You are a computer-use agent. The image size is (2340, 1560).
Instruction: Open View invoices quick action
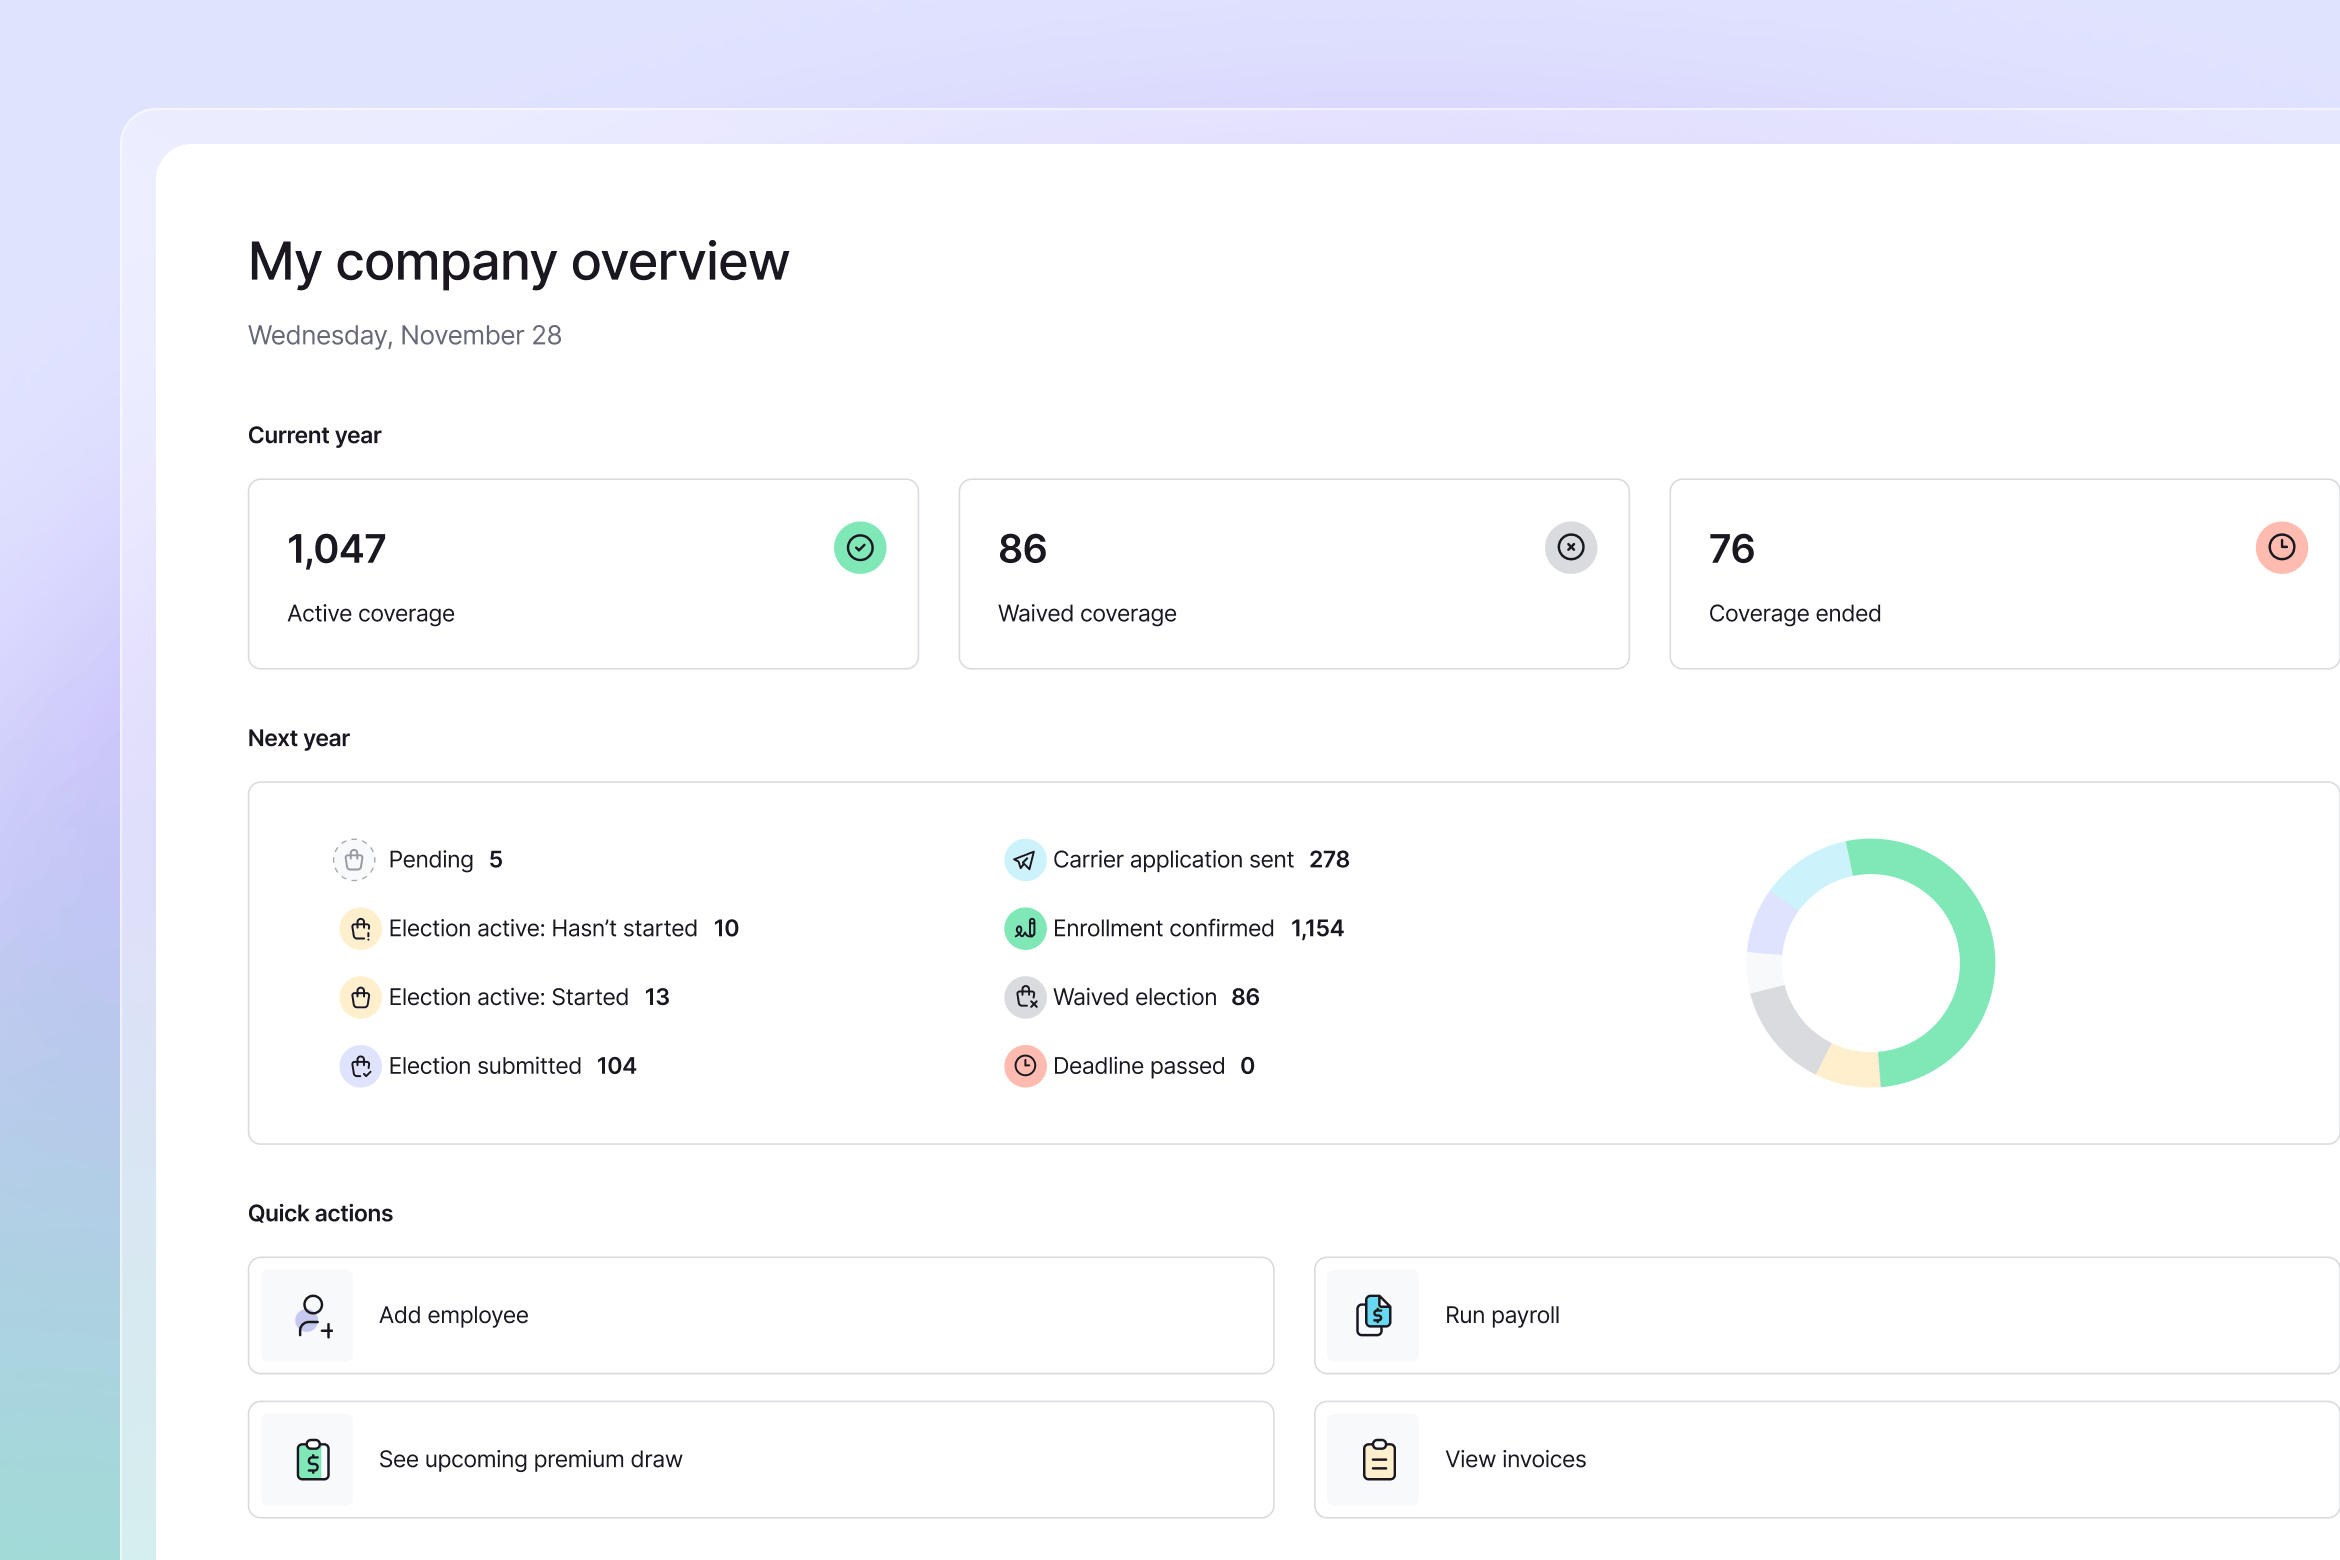pyautogui.click(x=1826, y=1459)
